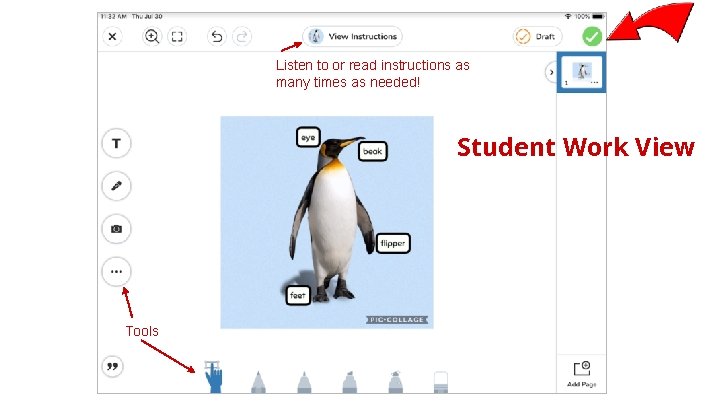Zoom in with the magnifier icon

(x=152, y=36)
